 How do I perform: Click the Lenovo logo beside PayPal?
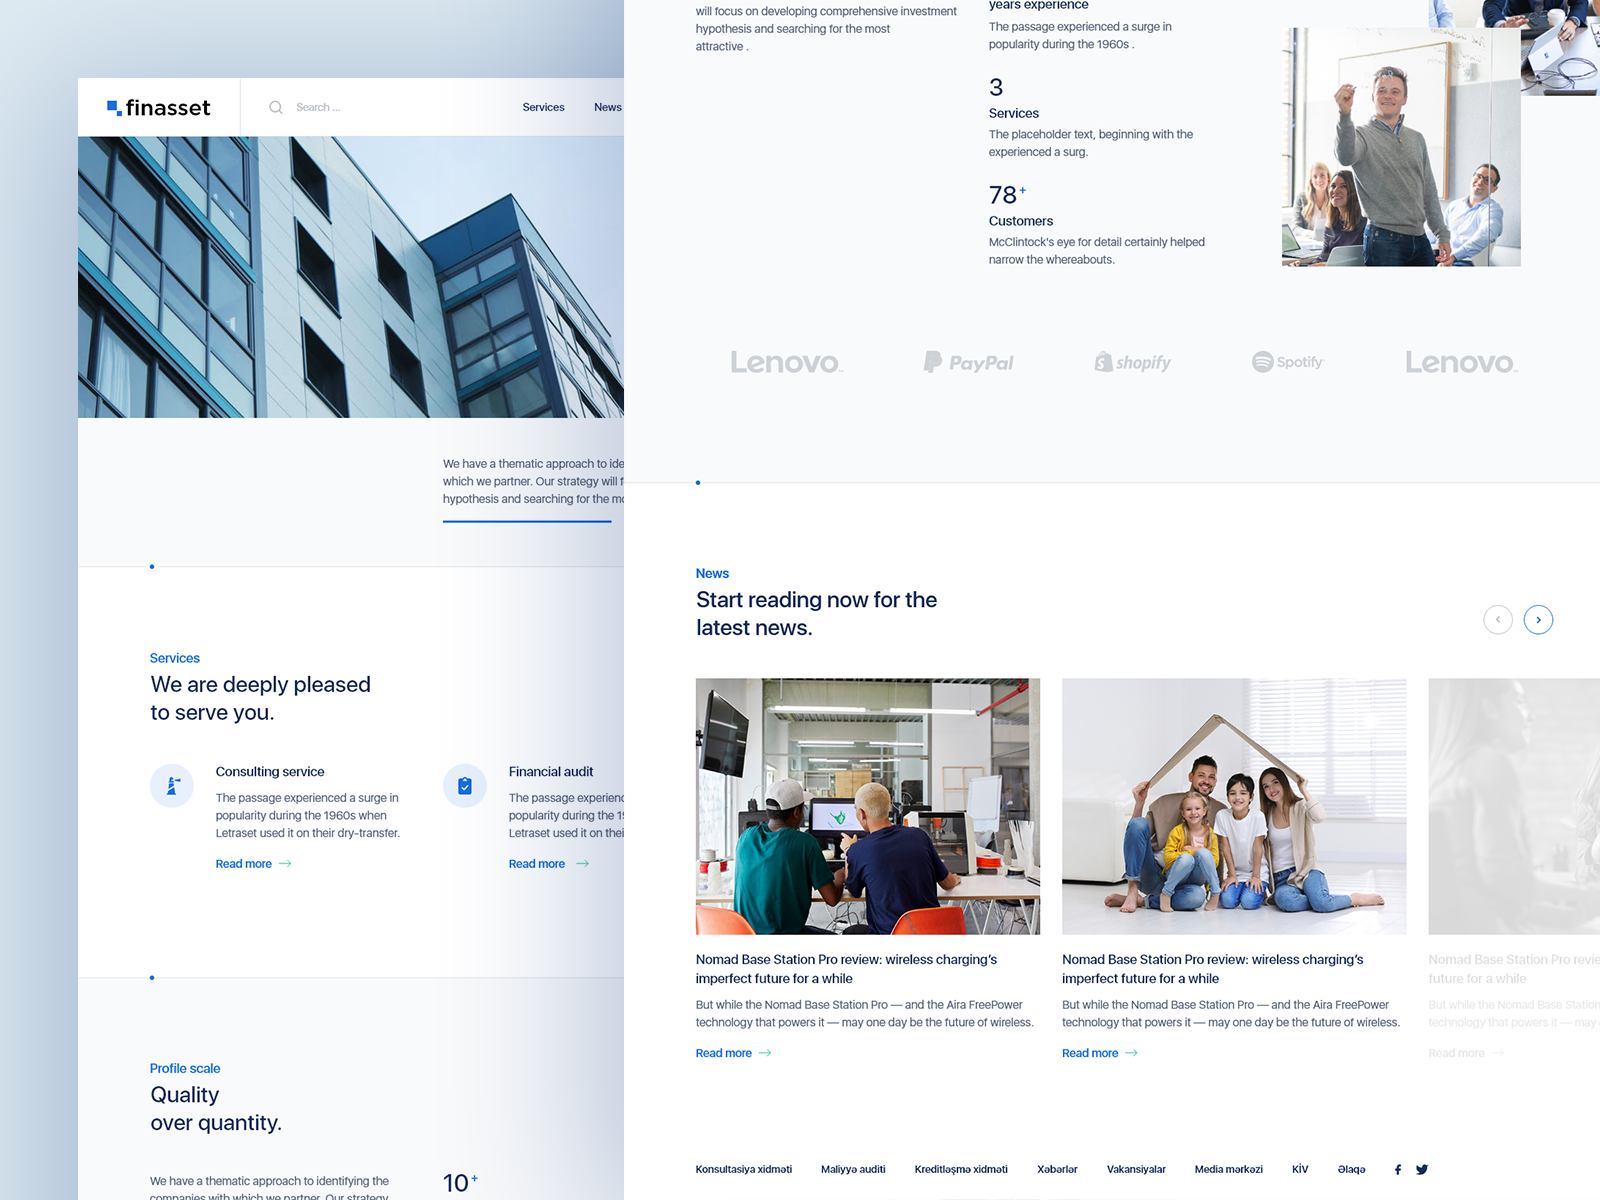786,362
